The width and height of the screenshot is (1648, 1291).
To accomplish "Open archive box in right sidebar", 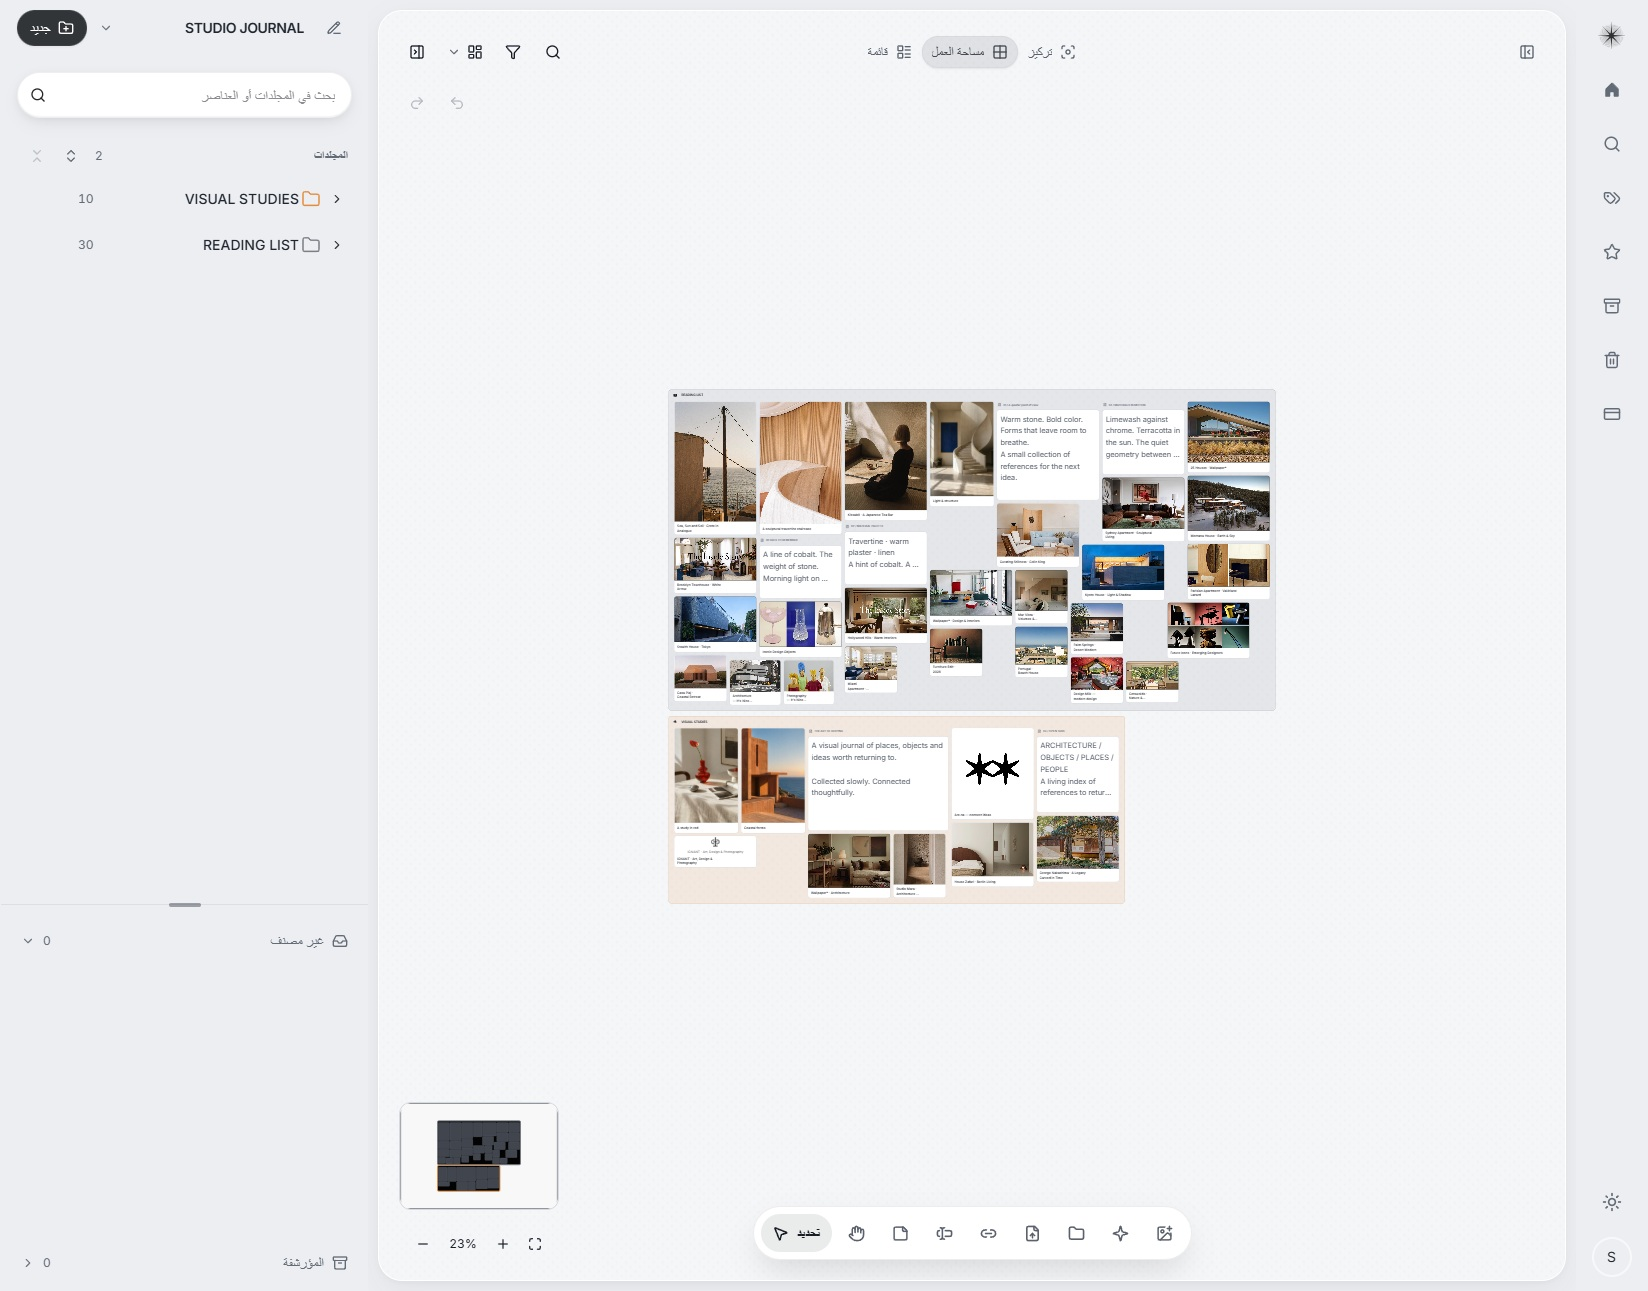I will [x=1612, y=306].
